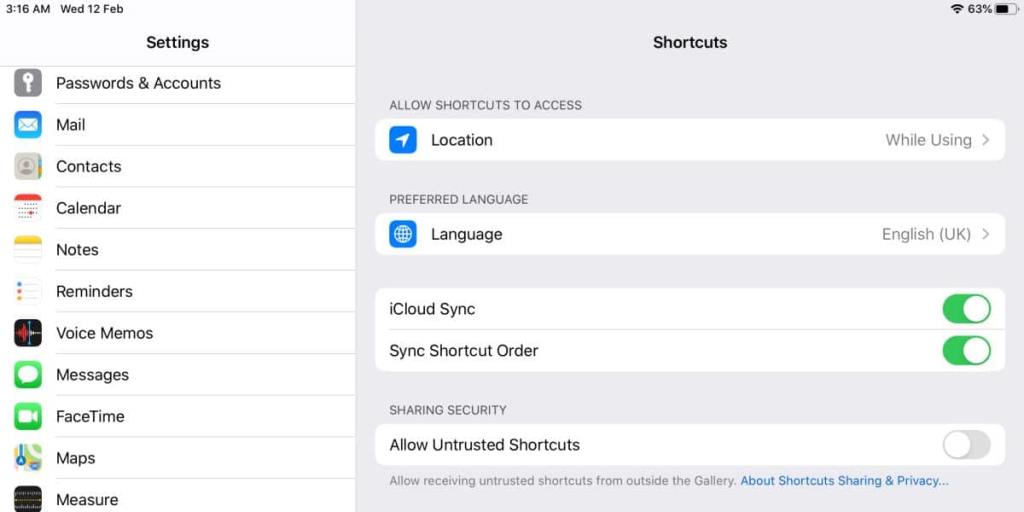Tap the battery indicator in status bar
The height and width of the screenshot is (512, 1024).
tap(1005, 9)
